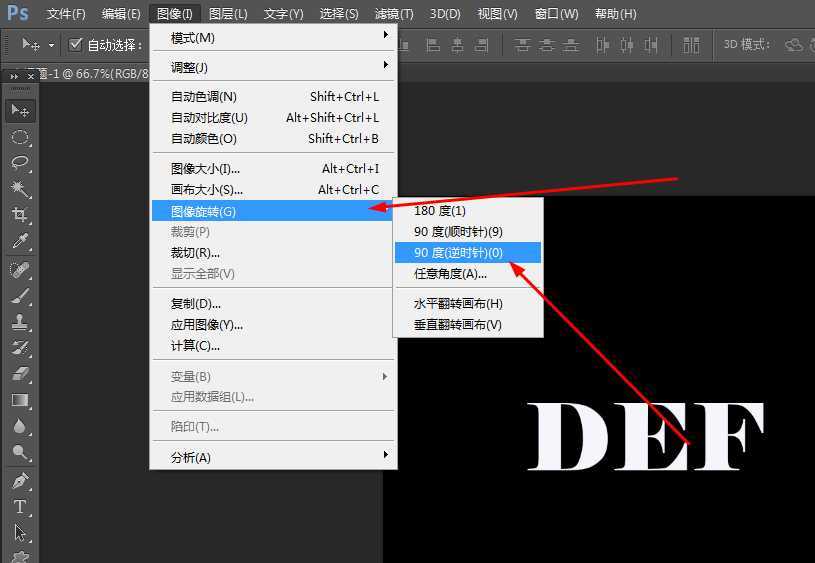Select the Elliptical Marquee tool
This screenshot has height=563, width=815.
tap(20, 137)
